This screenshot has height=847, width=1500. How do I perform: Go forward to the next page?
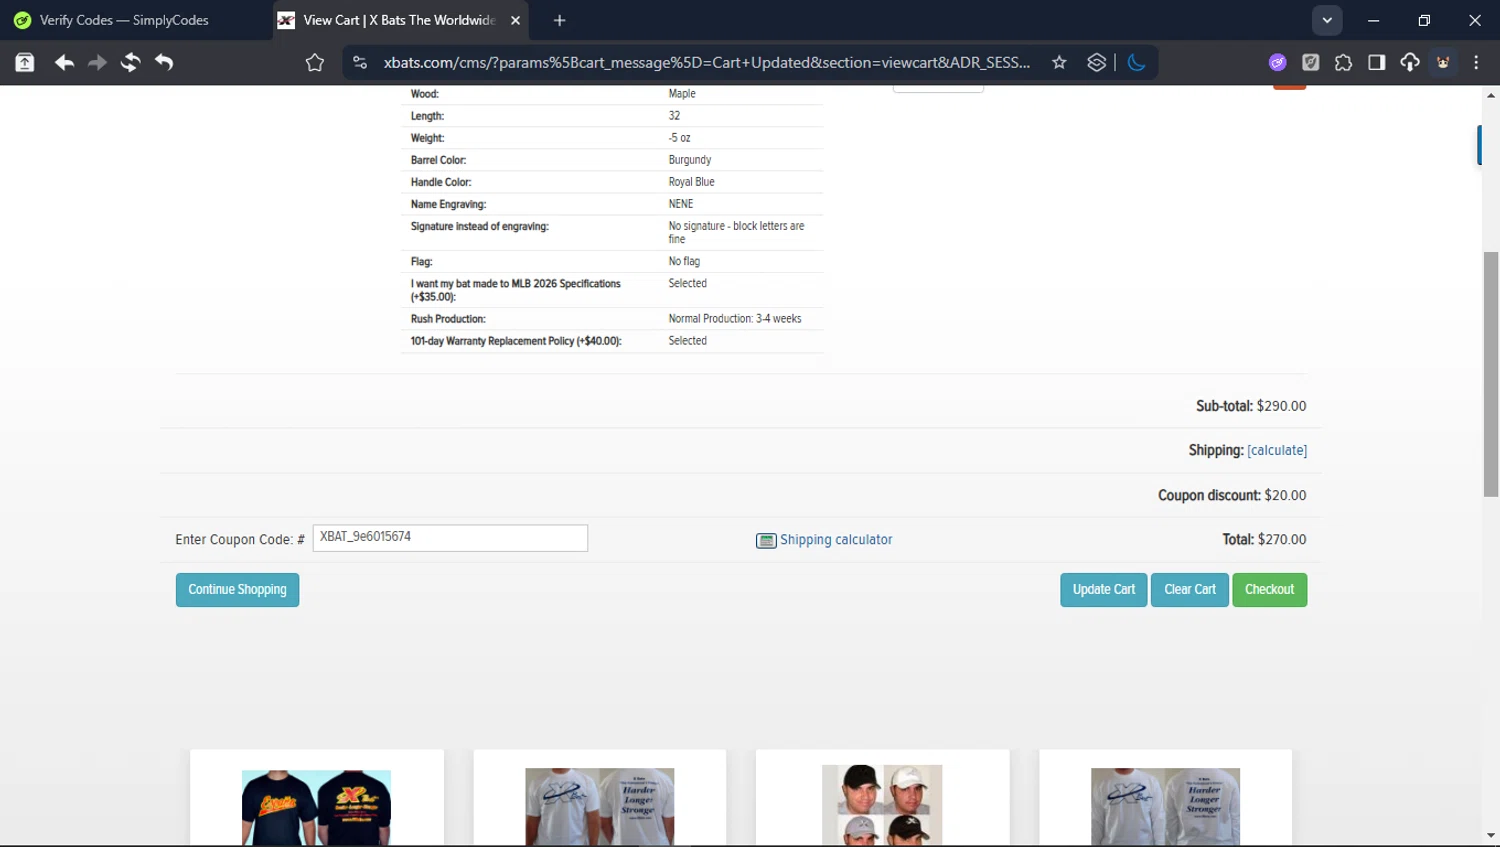click(x=97, y=63)
